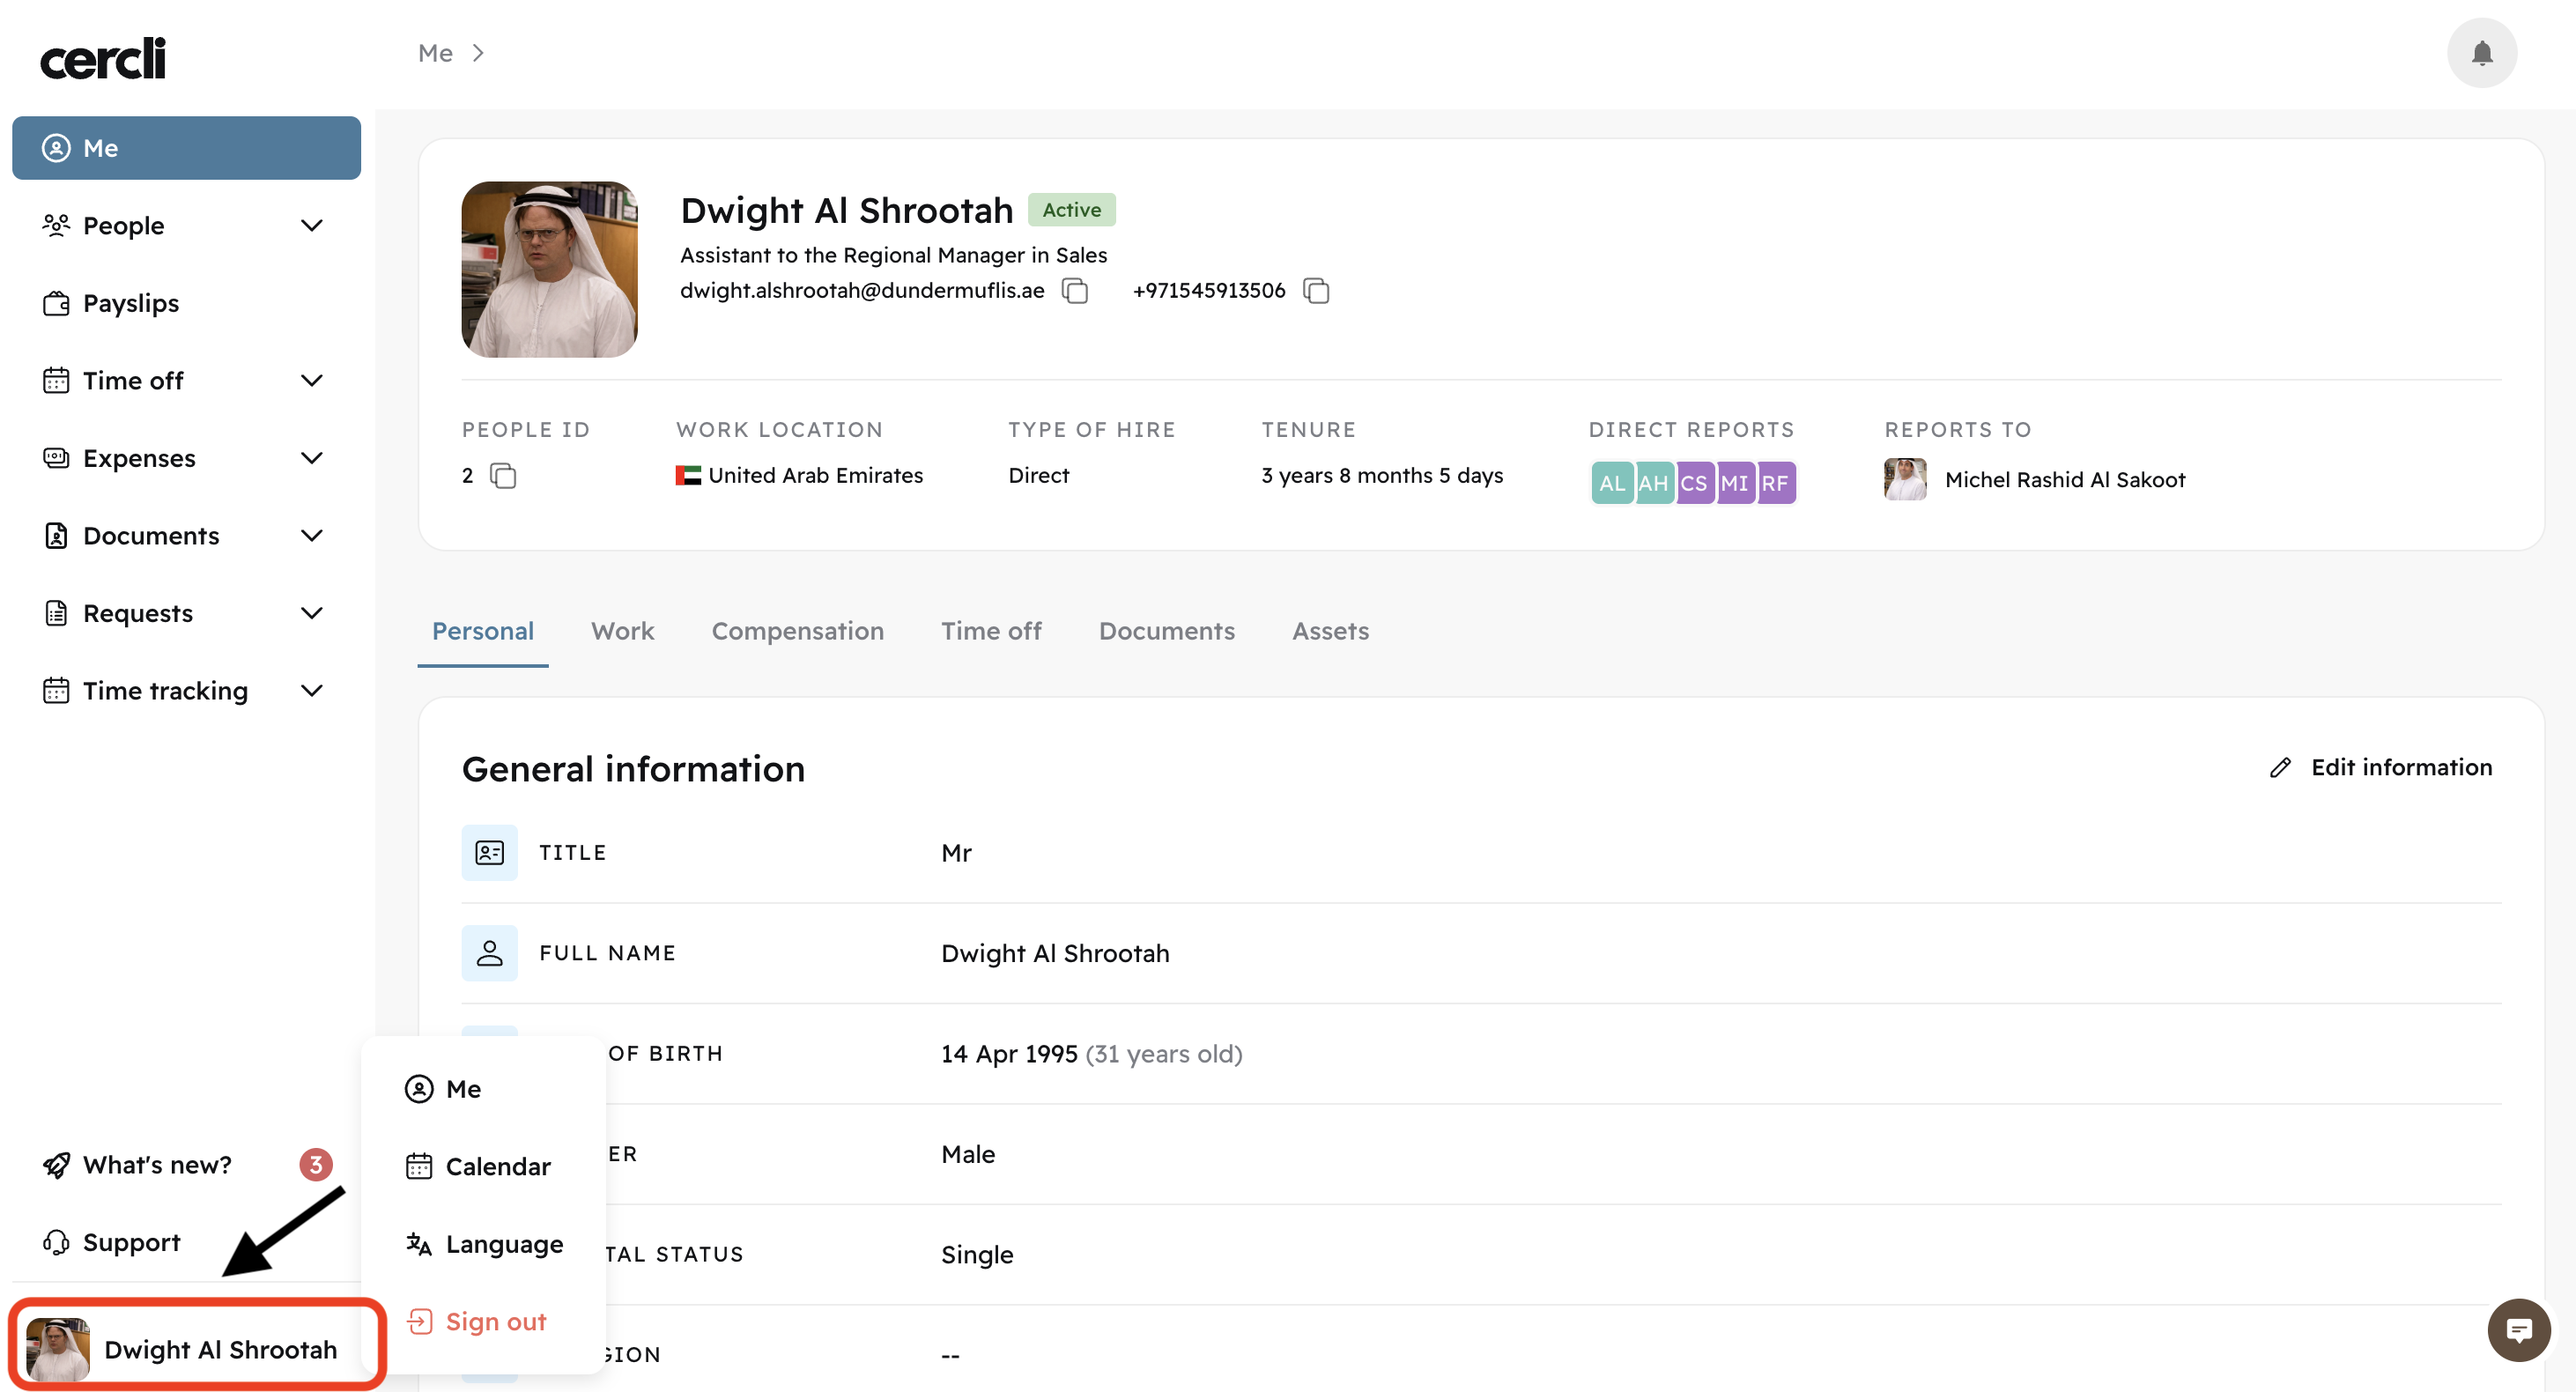Click the marital status value Single
2576x1392 pixels.
pos(977,1255)
